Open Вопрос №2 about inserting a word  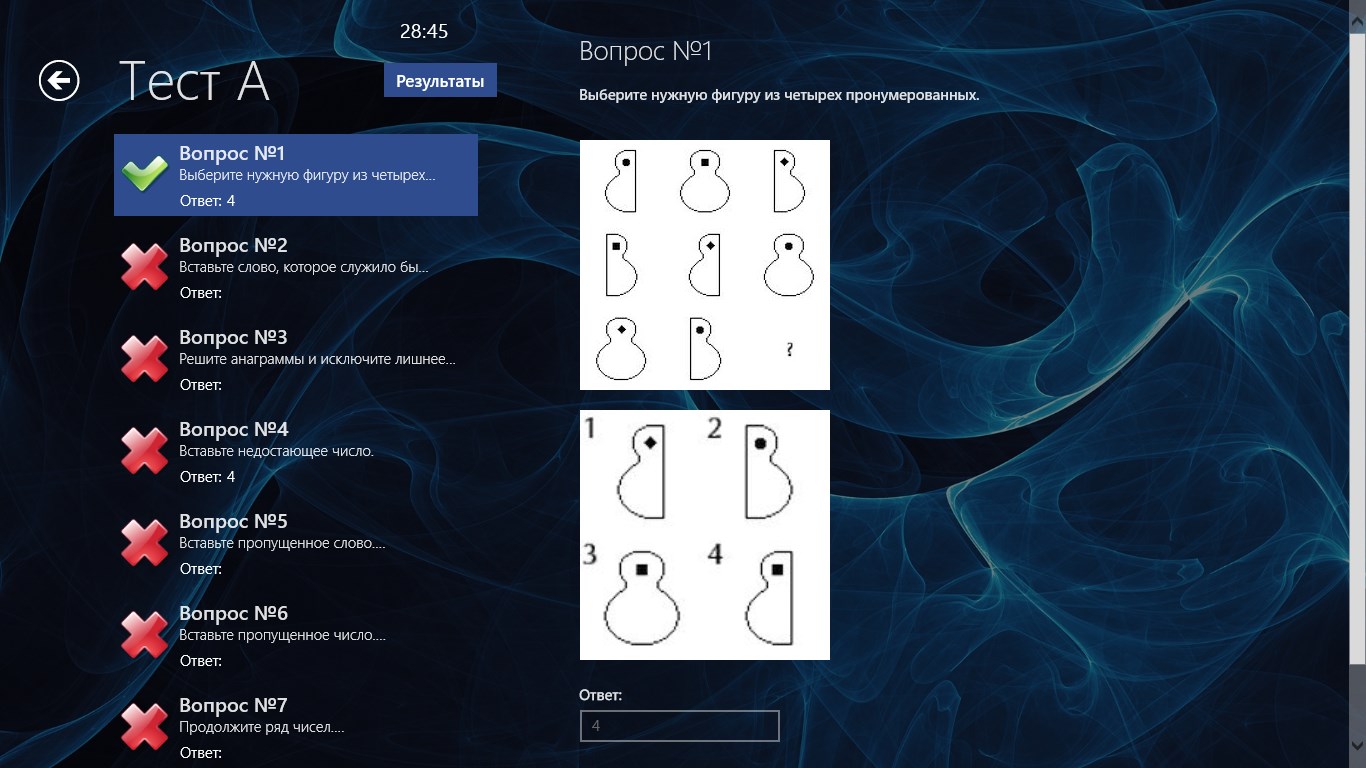[x=296, y=267]
